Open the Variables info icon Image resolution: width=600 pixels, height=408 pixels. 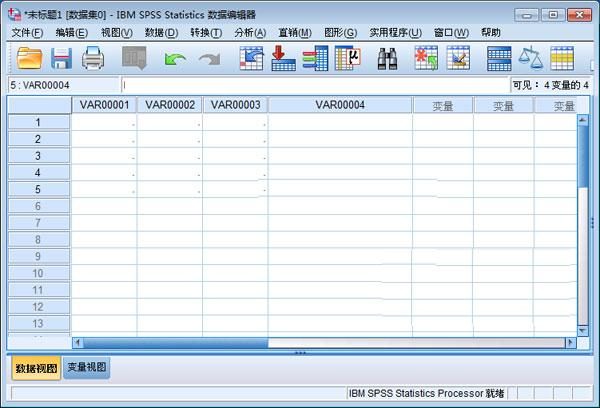coord(315,58)
